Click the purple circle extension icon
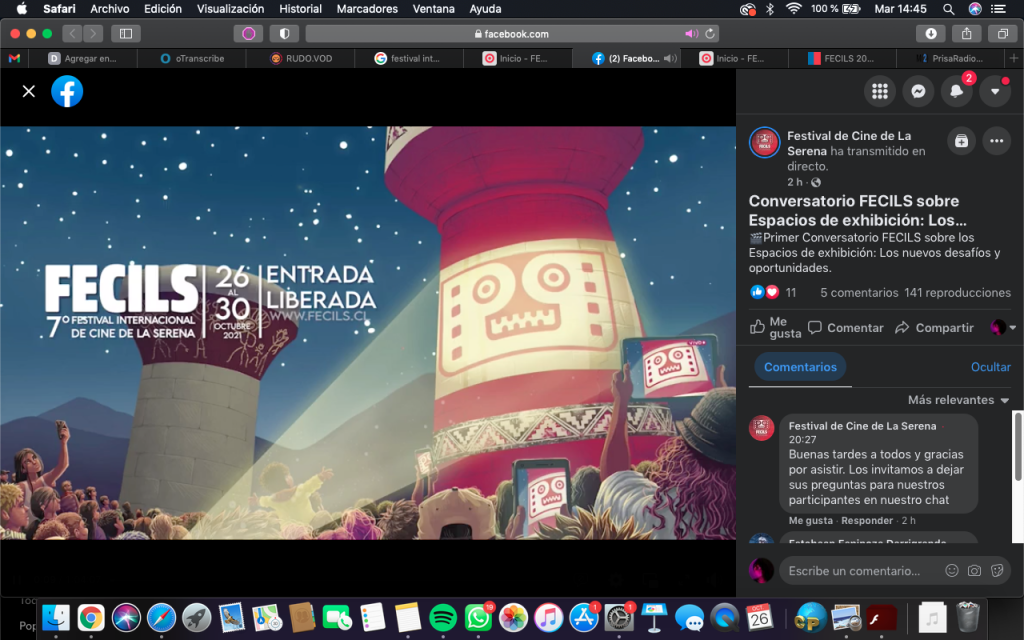Image resolution: width=1024 pixels, height=640 pixels. pyautogui.click(x=248, y=33)
